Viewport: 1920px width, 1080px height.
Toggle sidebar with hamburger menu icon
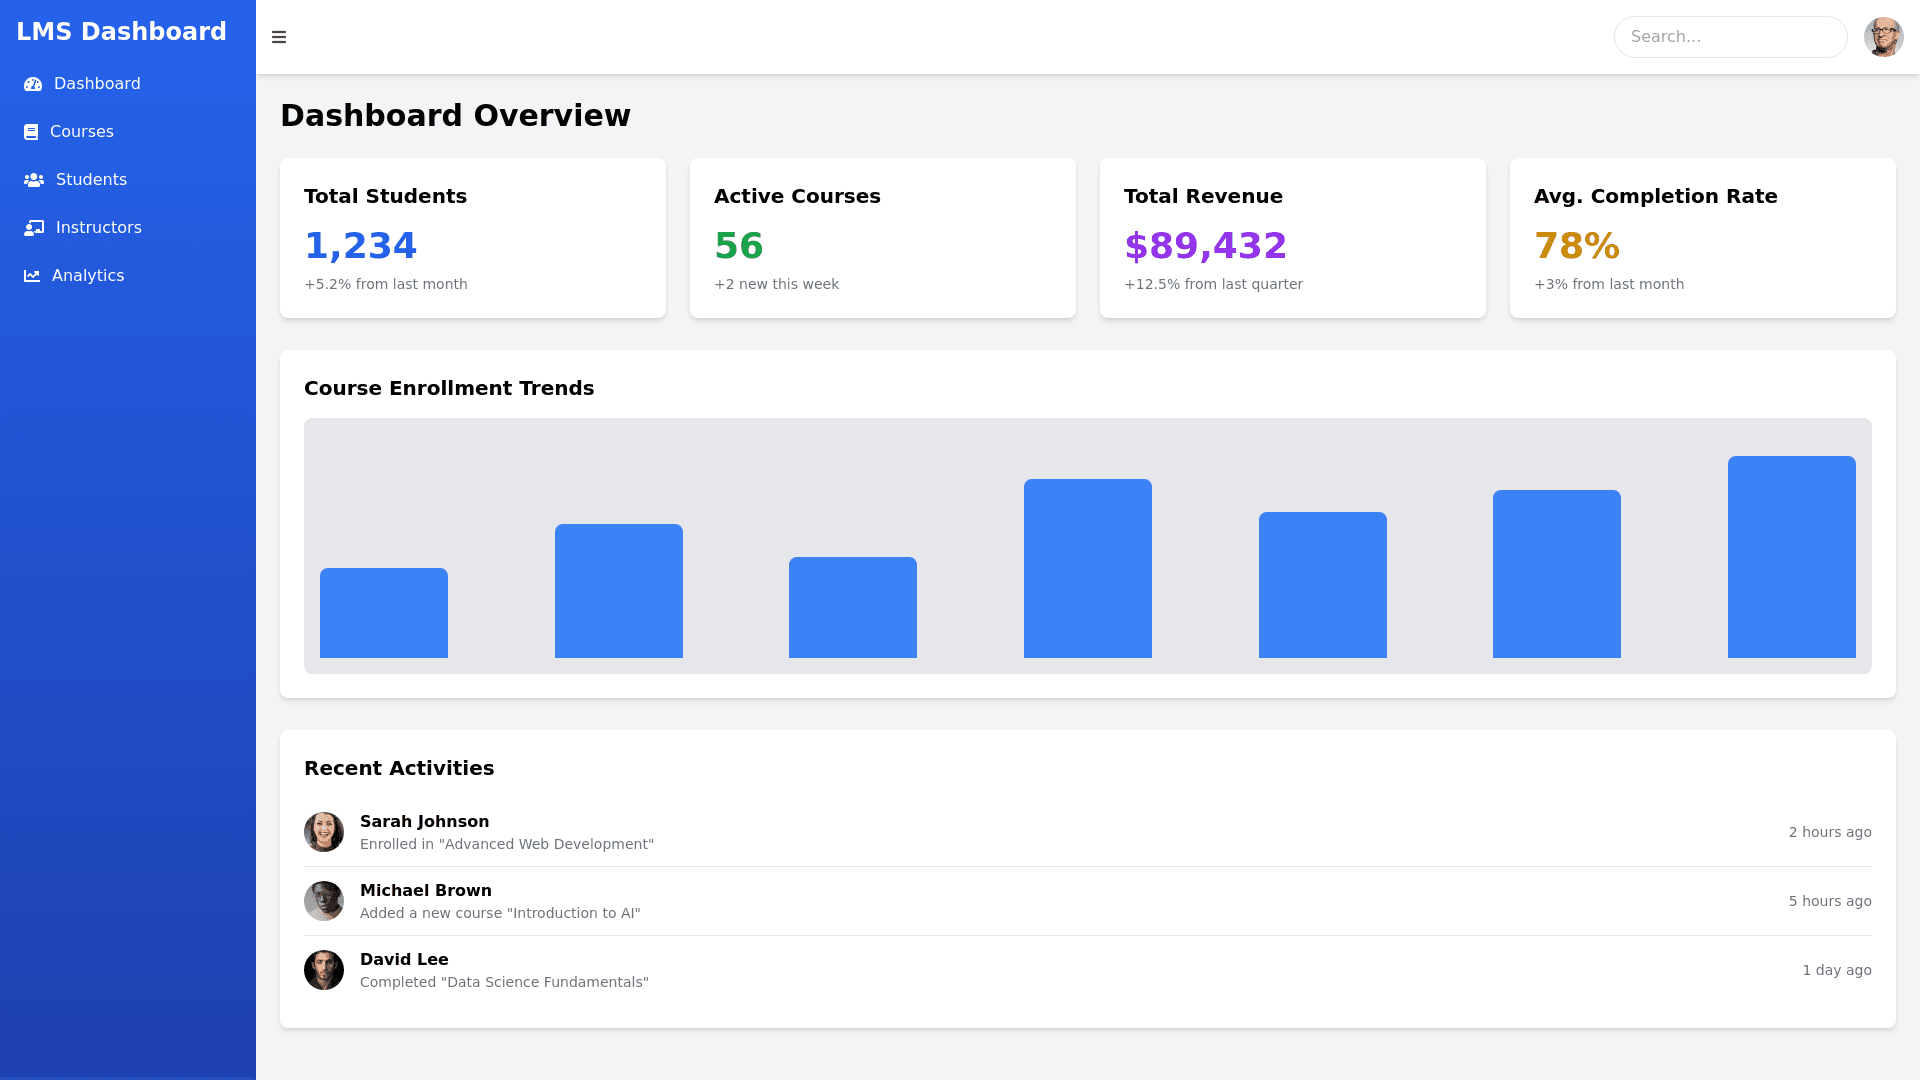pos(279,37)
